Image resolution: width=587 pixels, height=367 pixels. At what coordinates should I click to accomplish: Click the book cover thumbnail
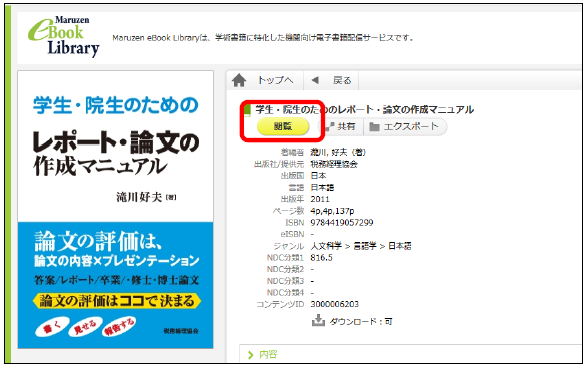(115, 209)
